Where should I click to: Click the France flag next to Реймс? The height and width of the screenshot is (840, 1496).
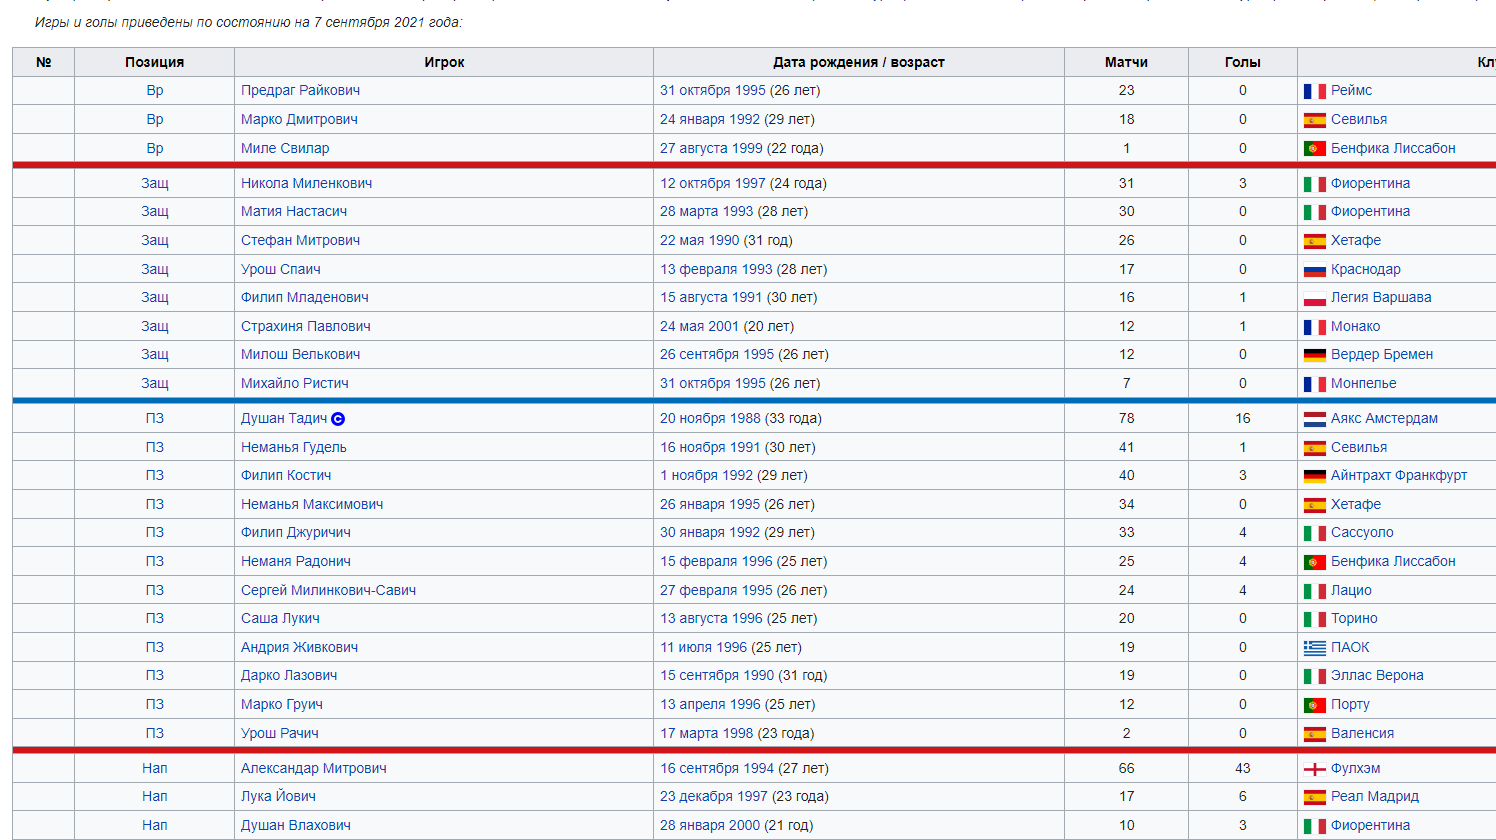tap(1315, 91)
